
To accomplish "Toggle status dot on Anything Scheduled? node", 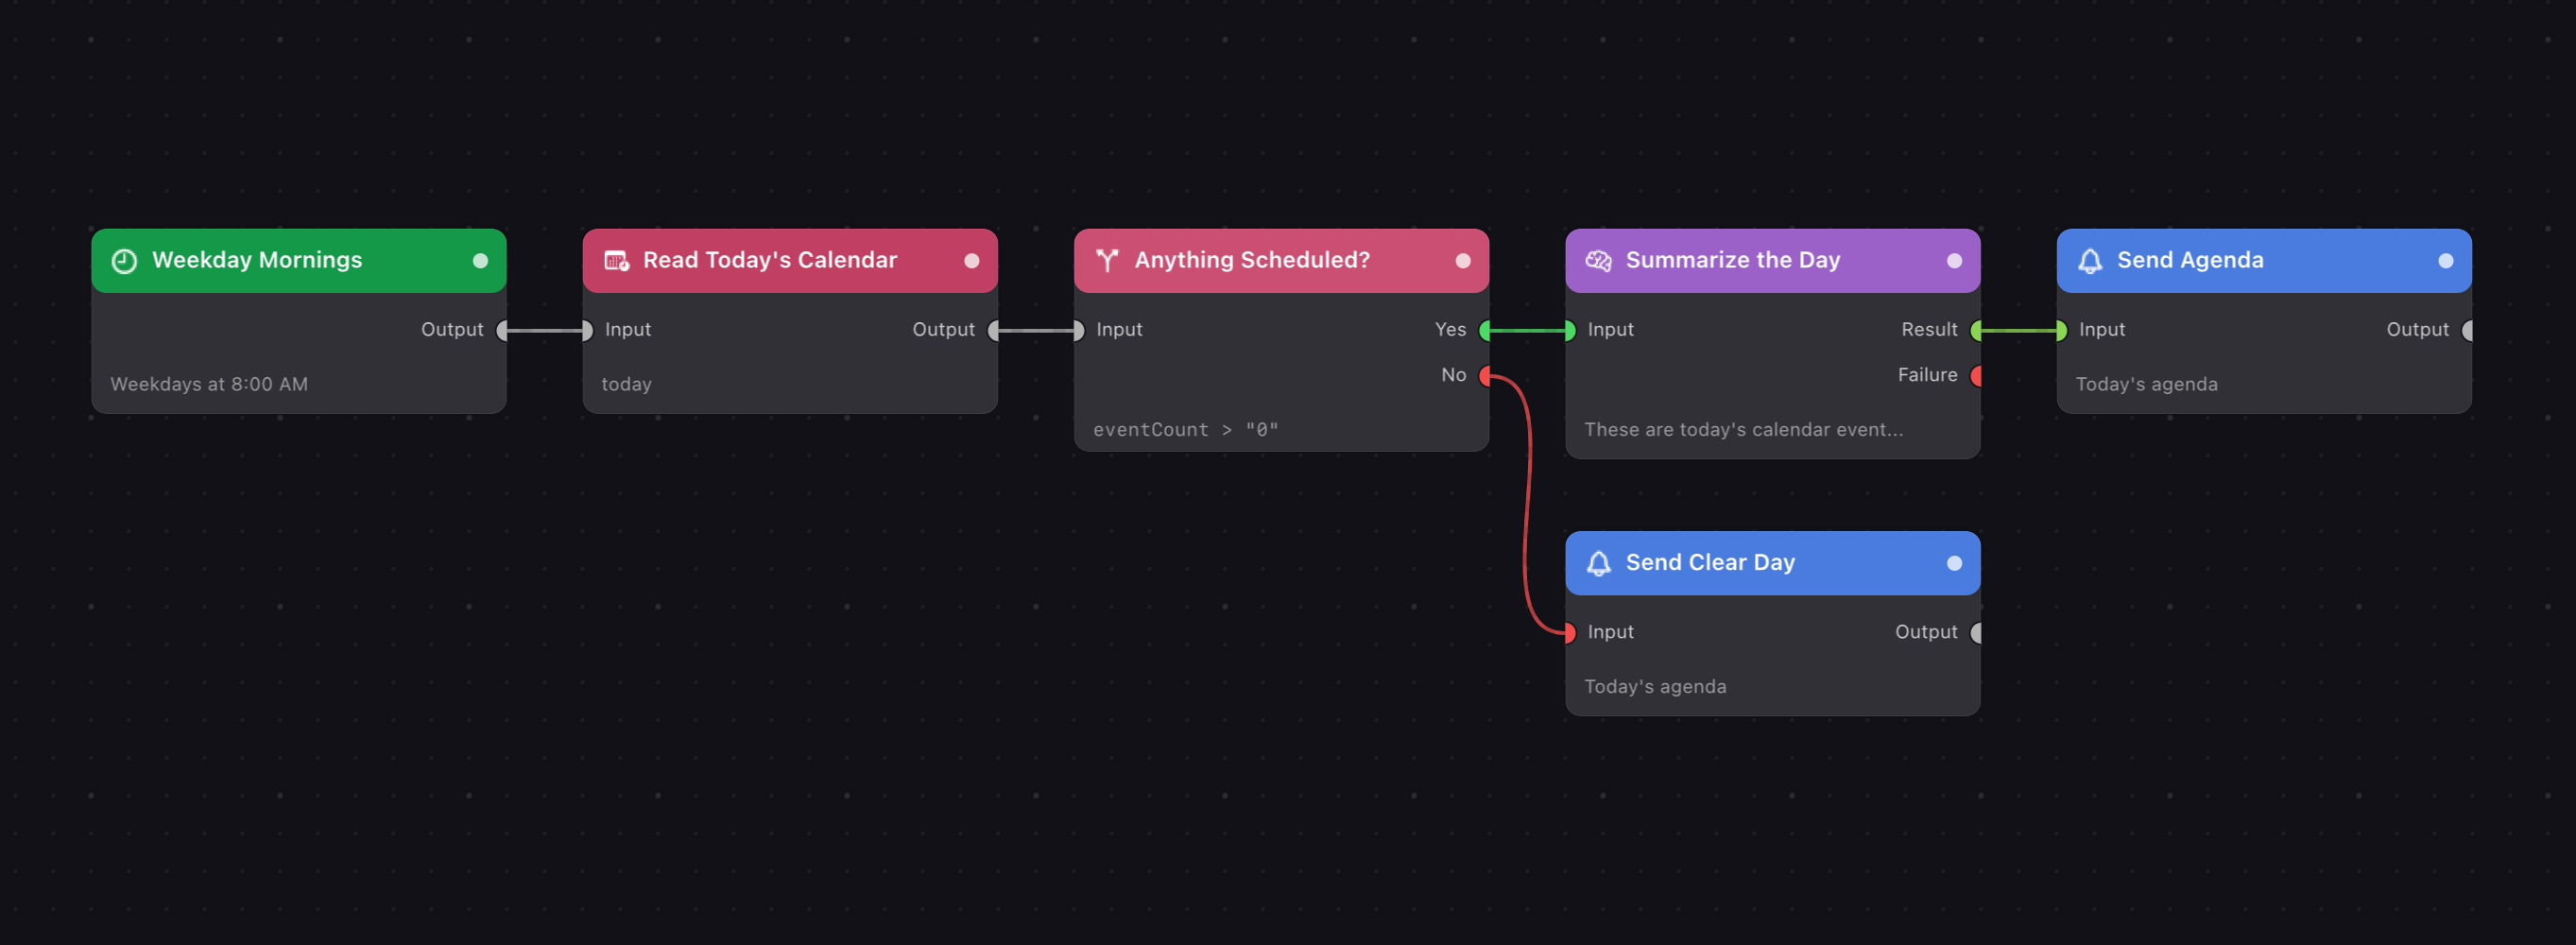I will 1463,261.
